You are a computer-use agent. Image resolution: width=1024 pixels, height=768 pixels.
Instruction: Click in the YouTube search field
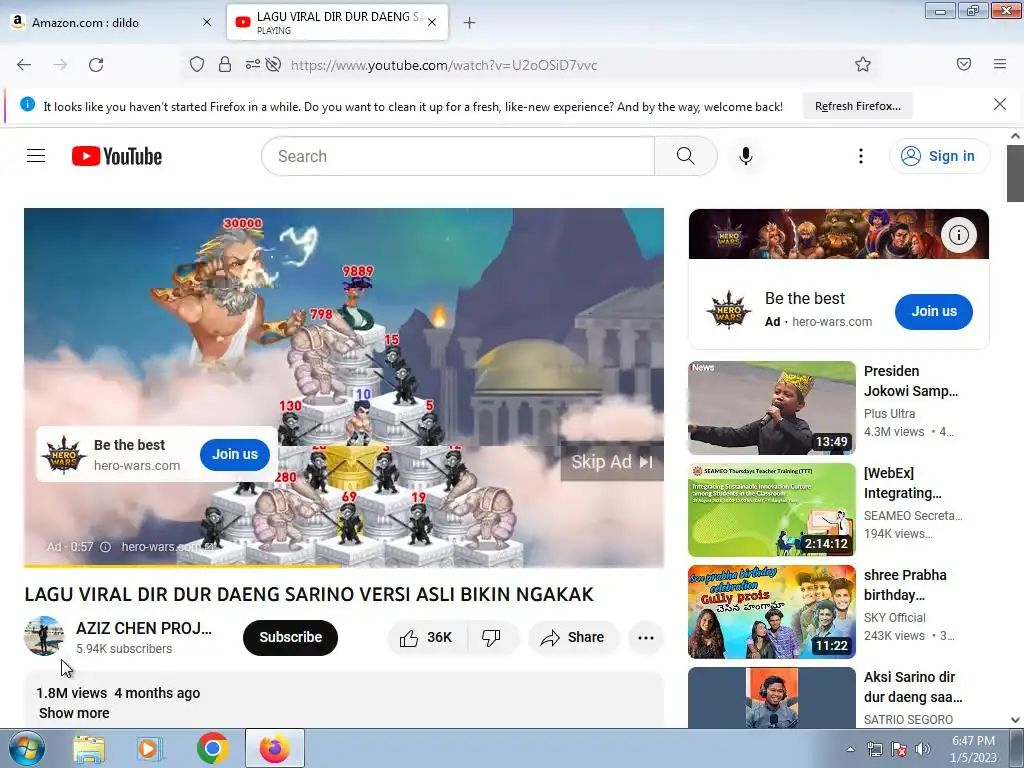[458, 156]
